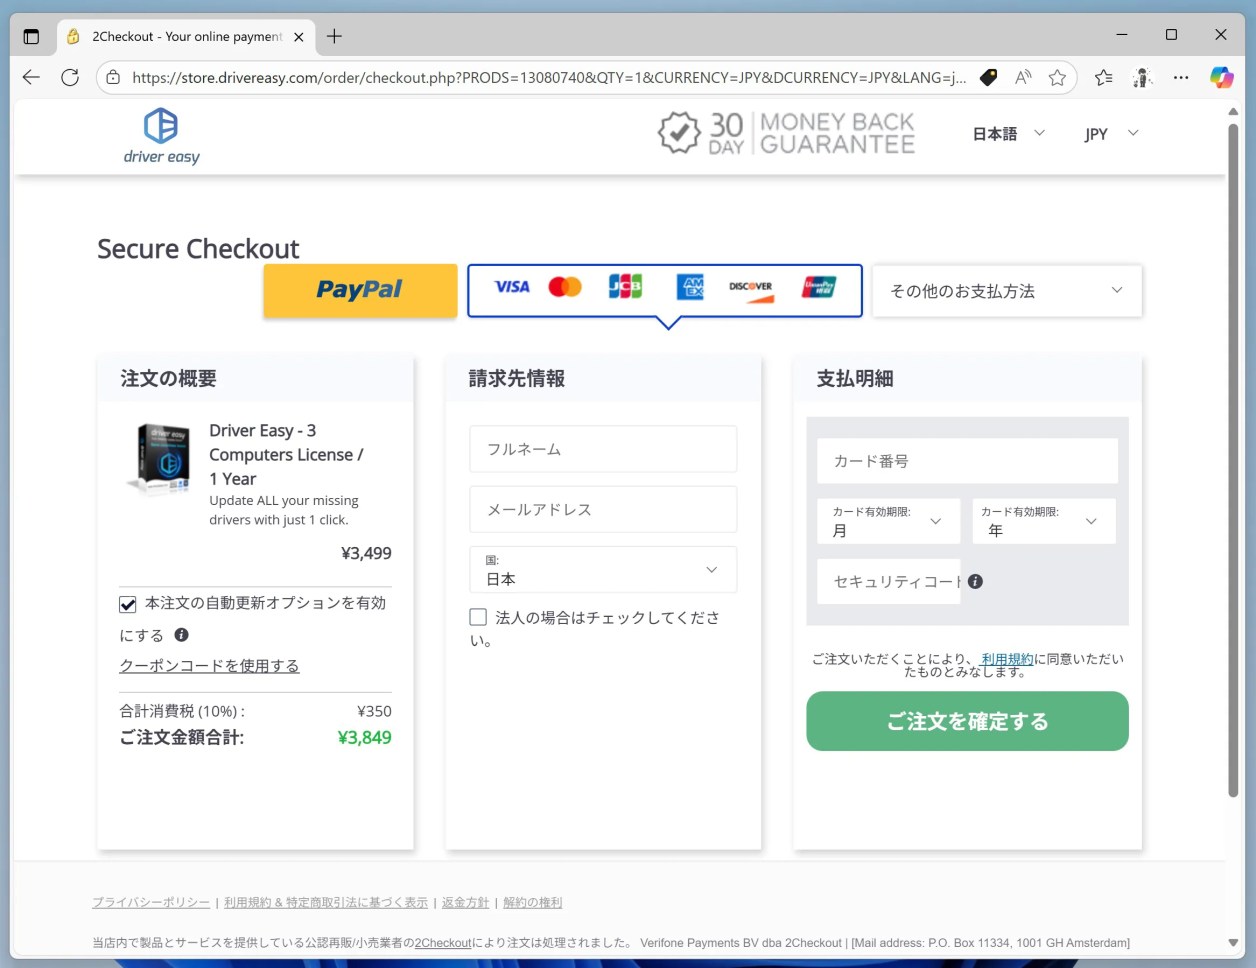This screenshot has width=1256, height=968.
Task: Open 解約の権利 footer link
Action: point(533,902)
